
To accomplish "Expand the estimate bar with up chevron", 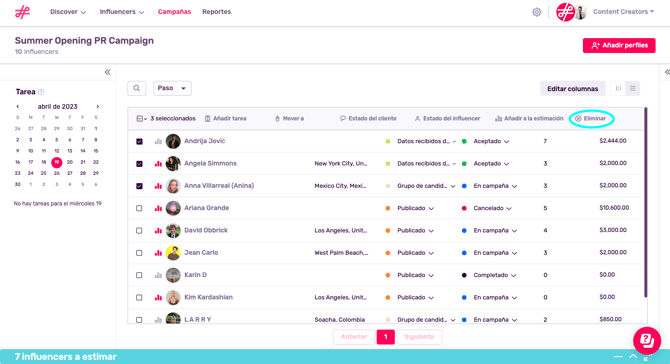I will point(633,356).
